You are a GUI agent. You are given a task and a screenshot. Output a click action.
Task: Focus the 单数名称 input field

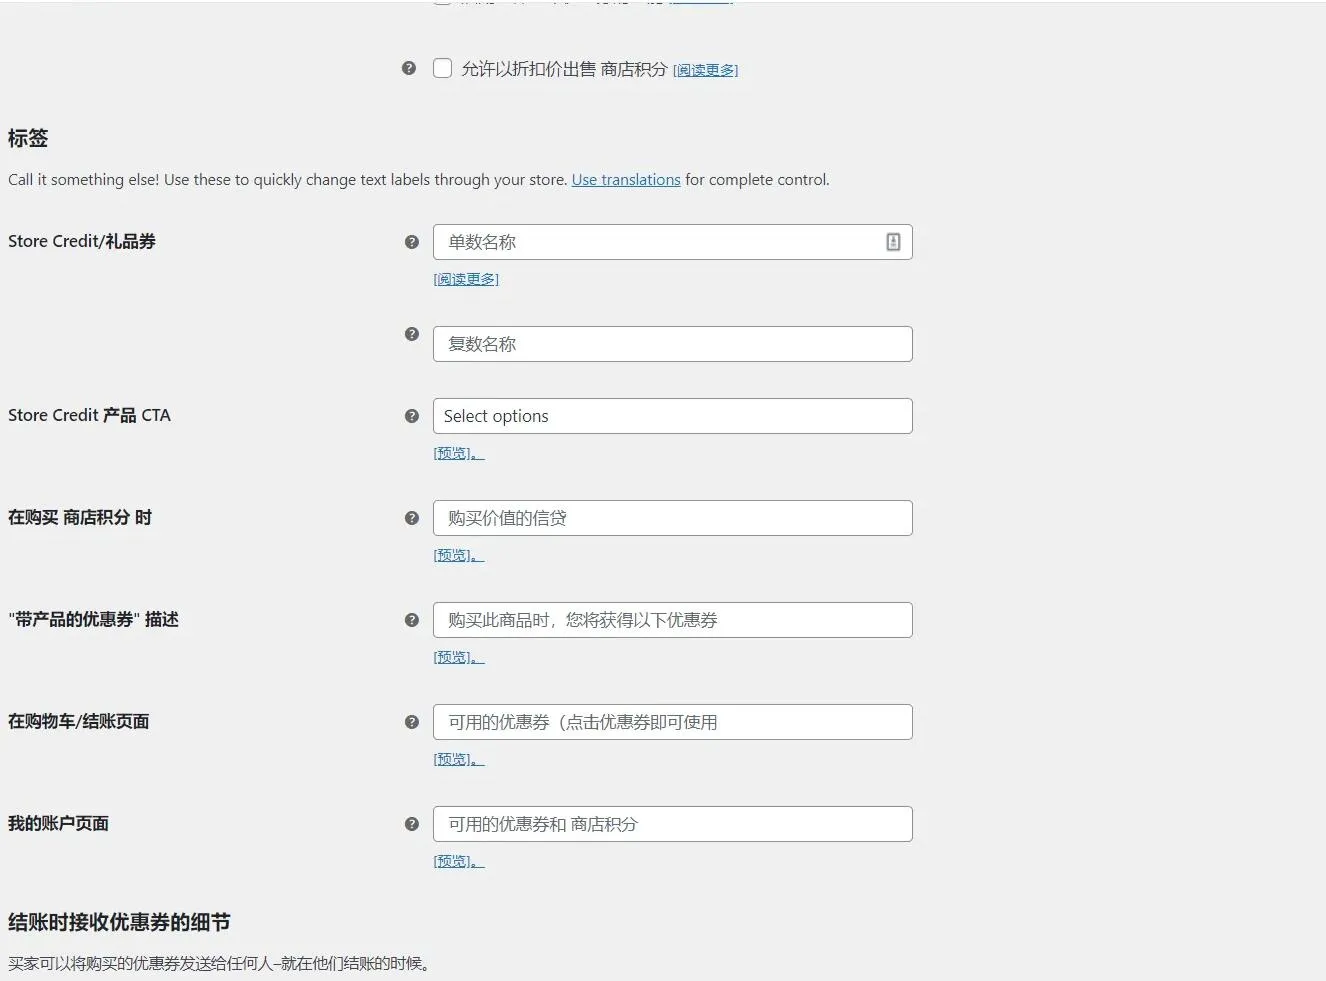coord(672,242)
